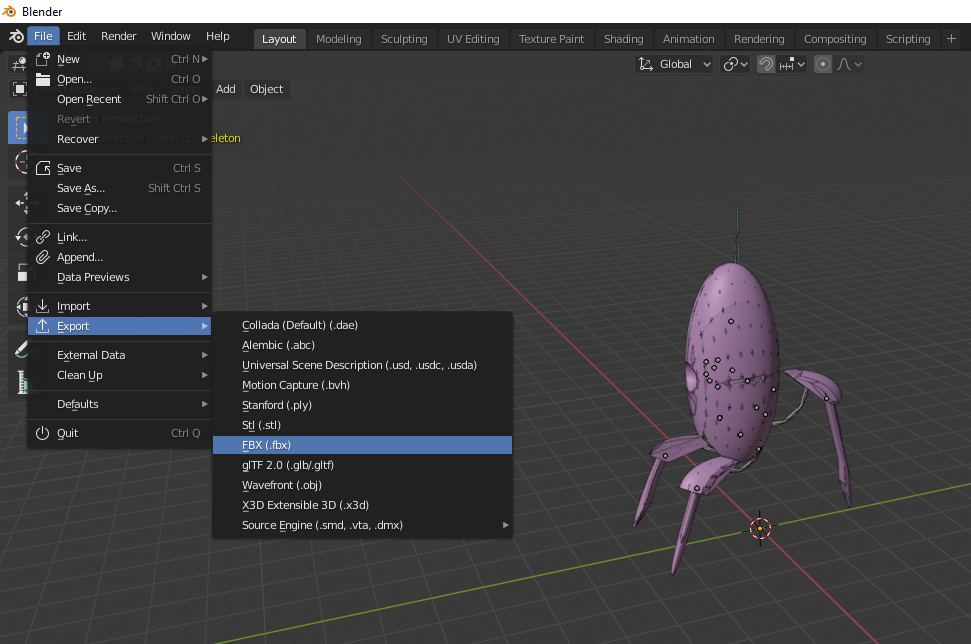
Task: Click the 3D cursor in viewport
Action: (760, 528)
